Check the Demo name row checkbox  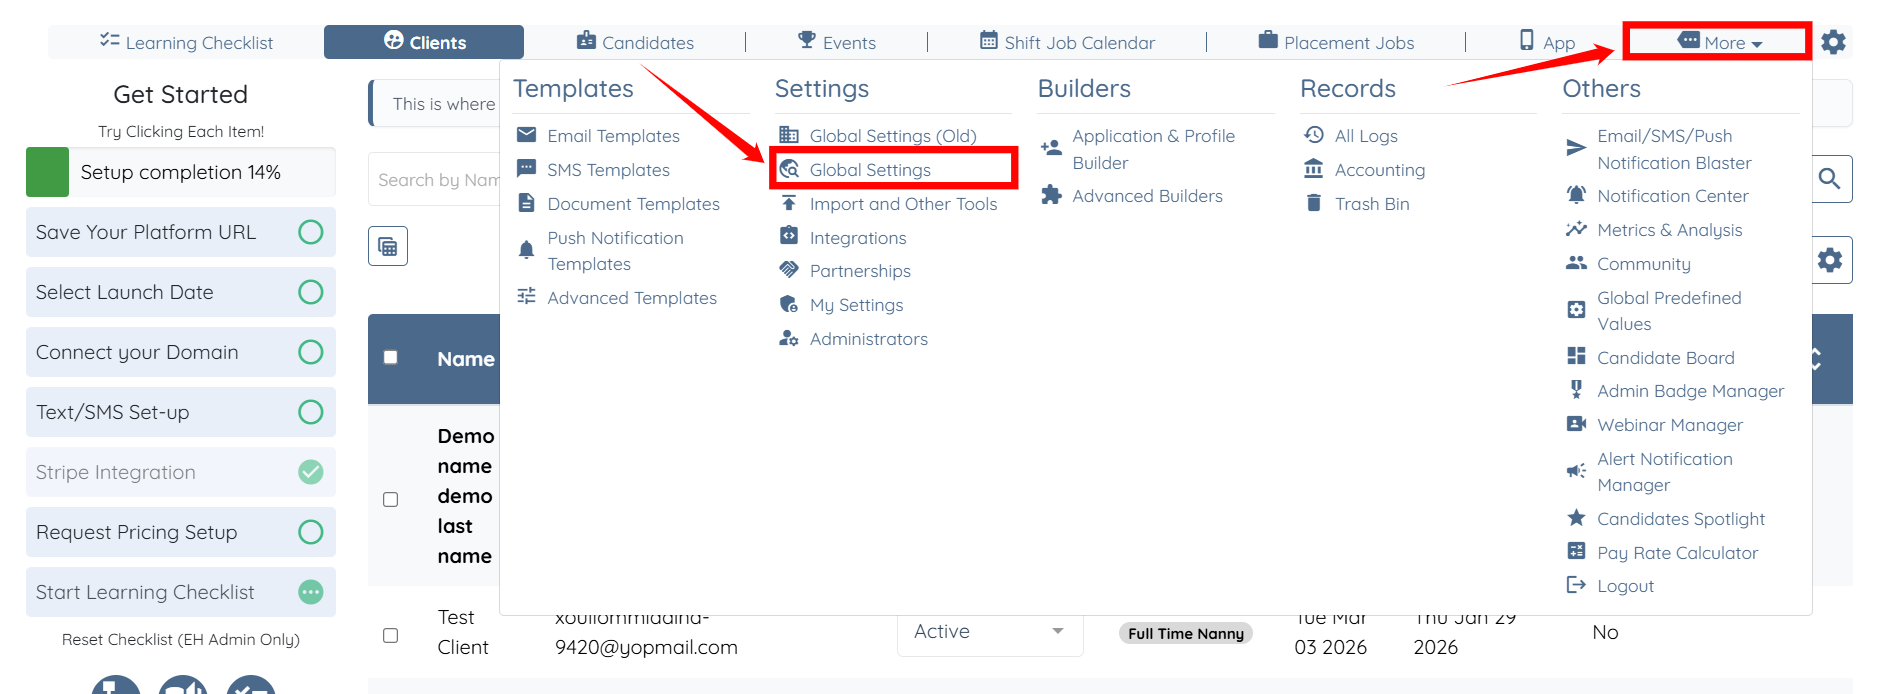coord(391,499)
